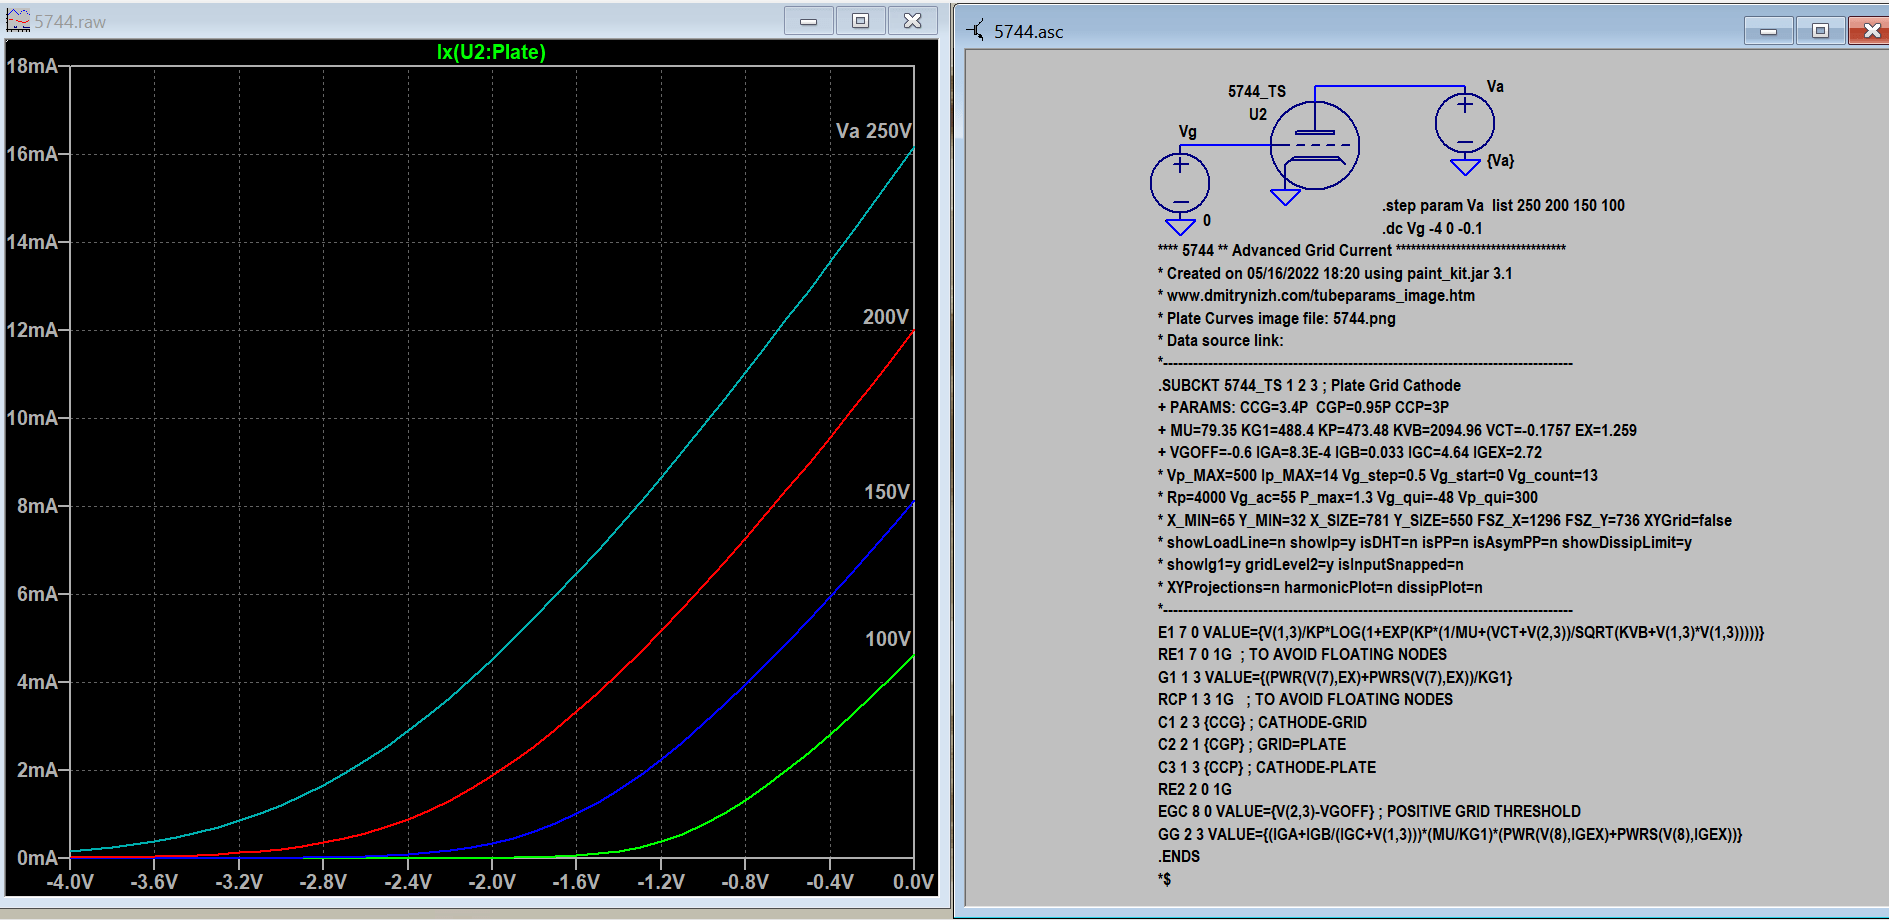The height and width of the screenshot is (920, 1889).
Task: Click the C3 1 3 {CCP} CATHODE-PLATE line
Action: [x=1267, y=767]
